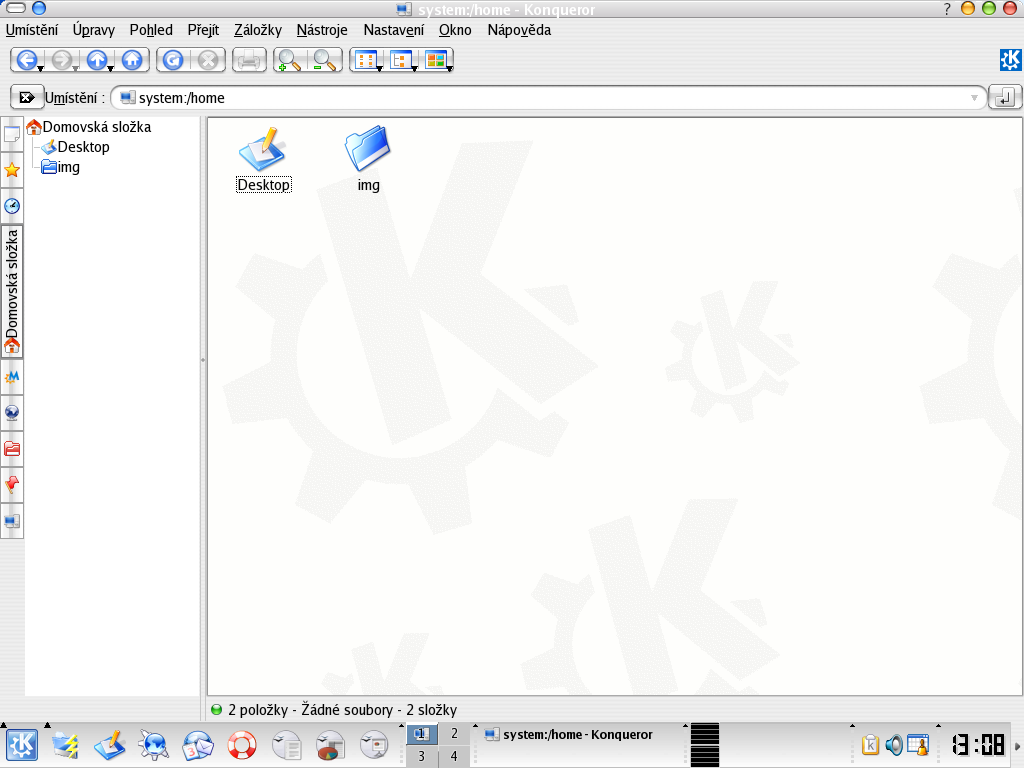Open the Nástroje menu
The height and width of the screenshot is (768, 1024).
pos(322,30)
